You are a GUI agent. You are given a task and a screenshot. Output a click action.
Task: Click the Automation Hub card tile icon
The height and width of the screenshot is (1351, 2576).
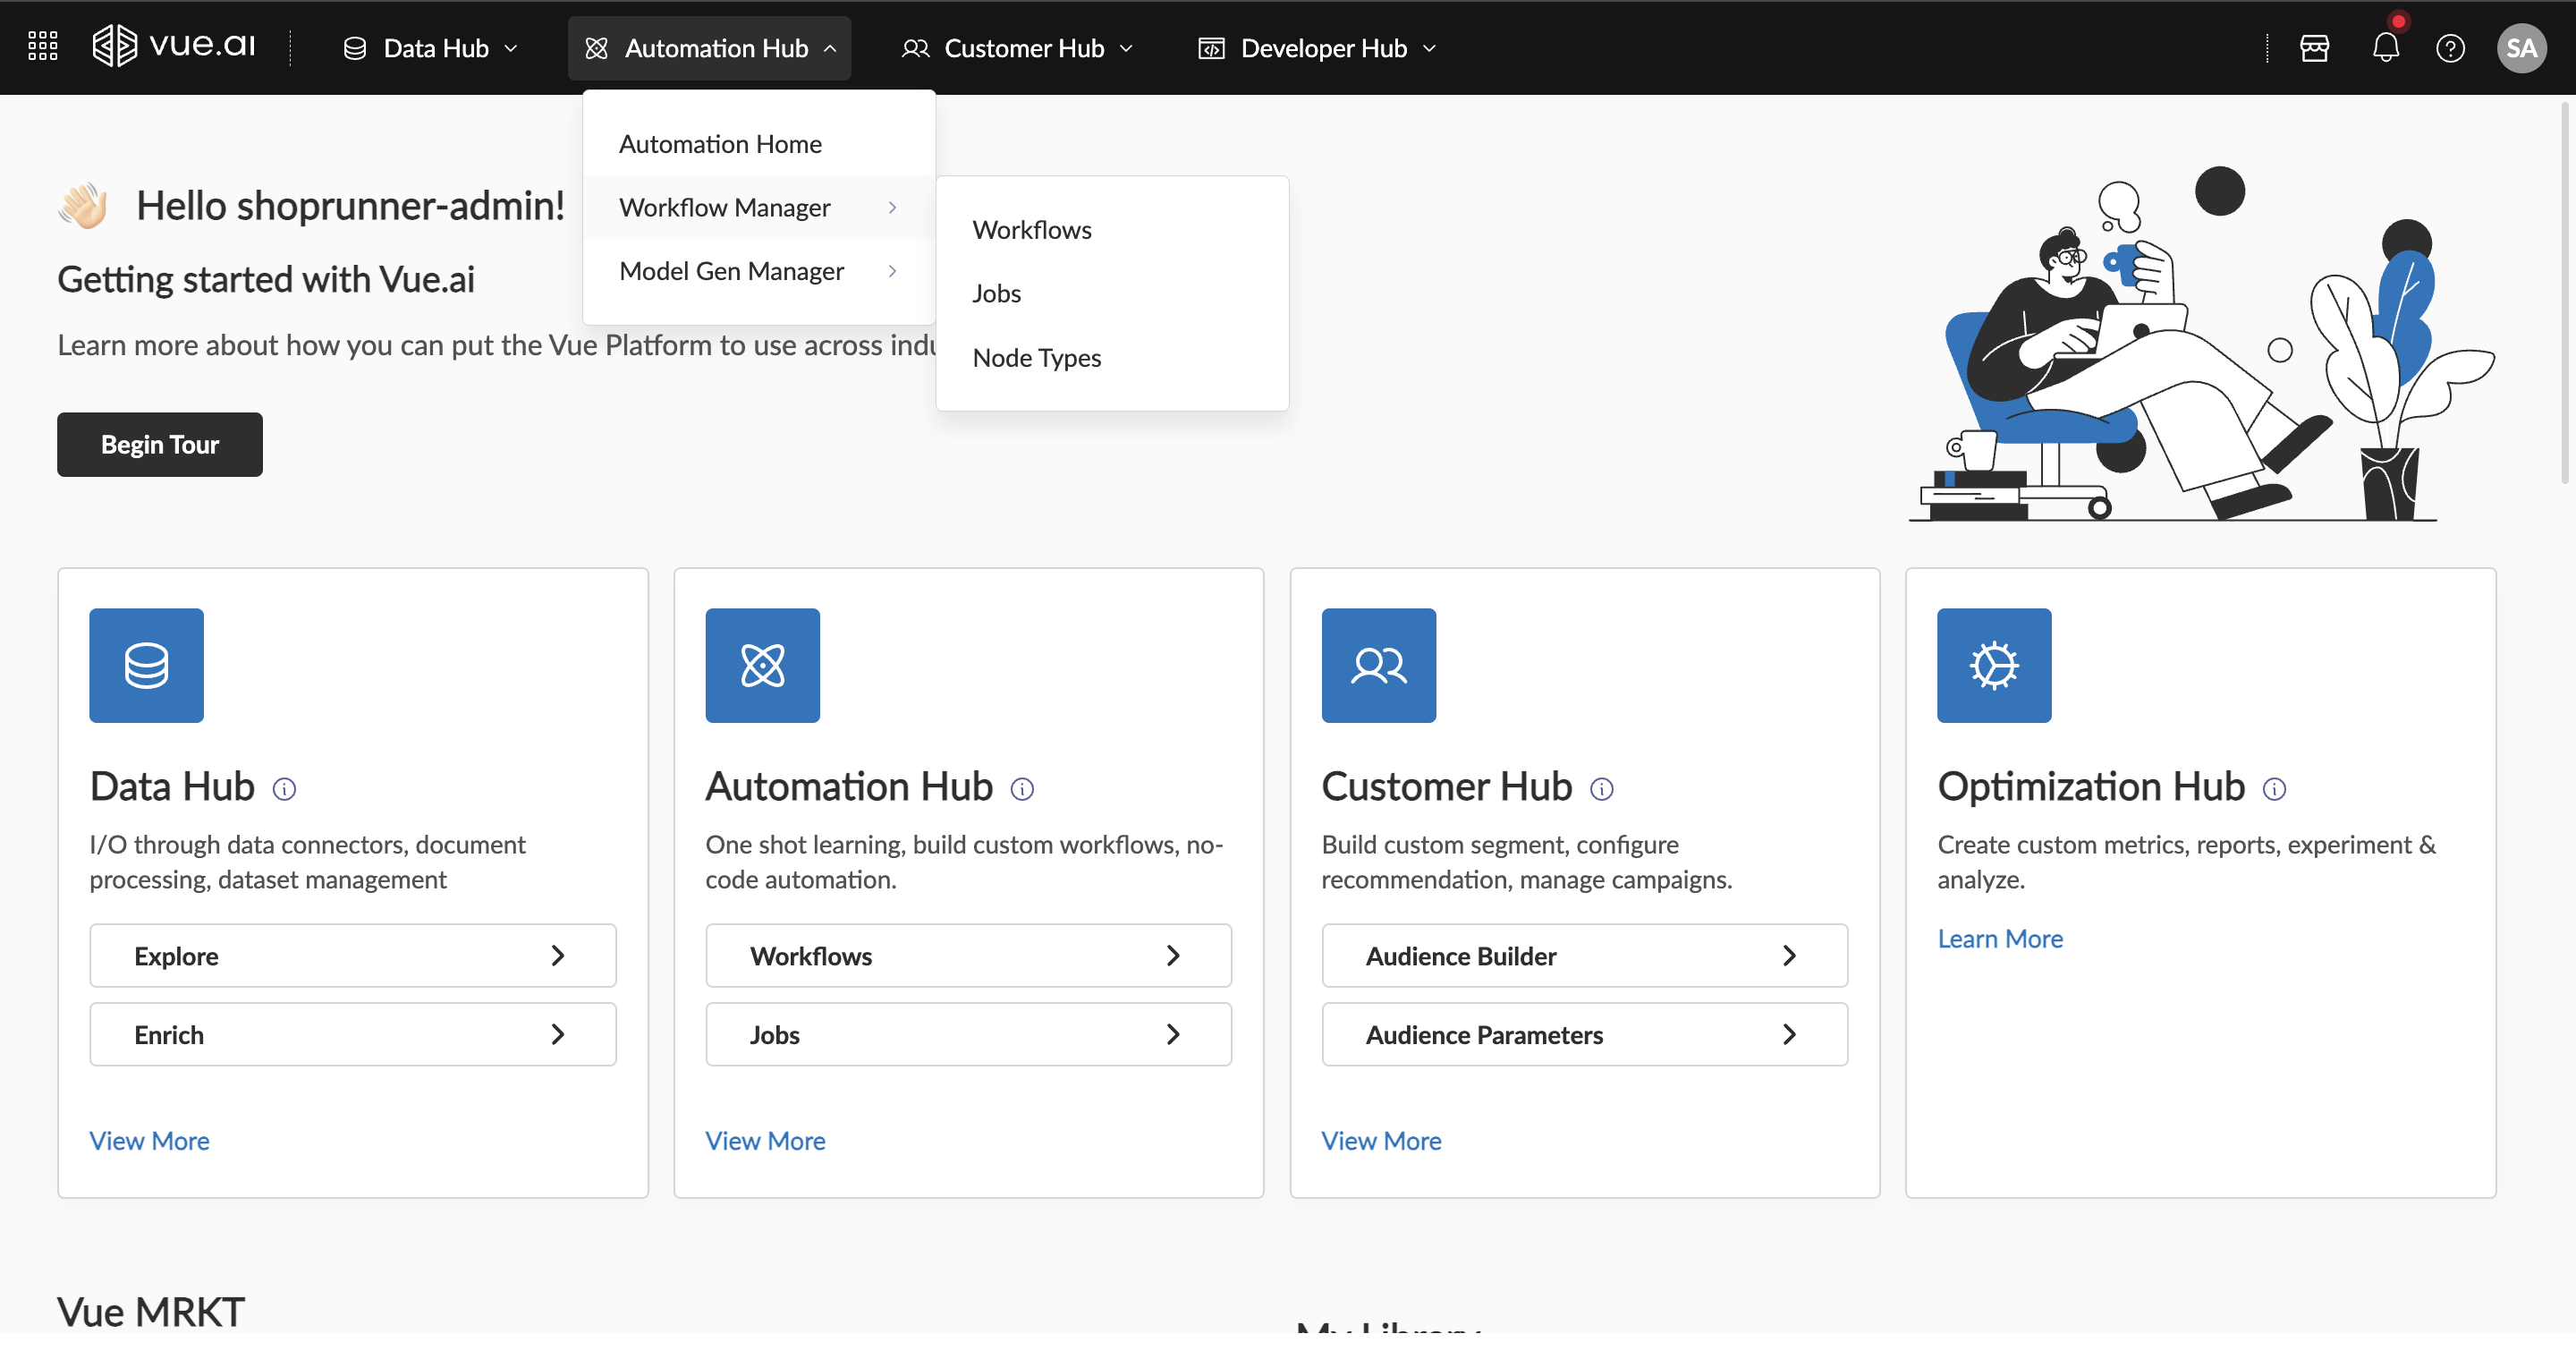coord(762,665)
